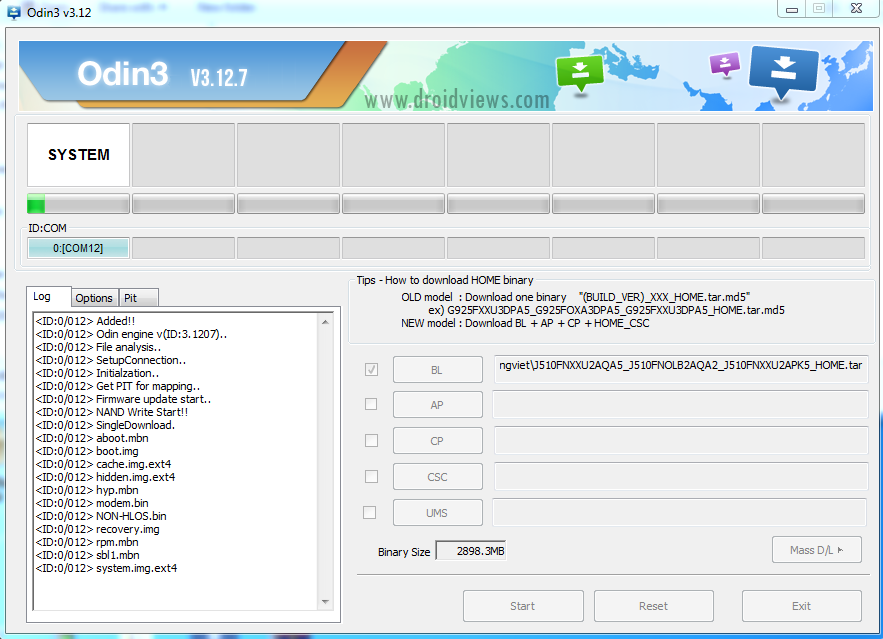Click the 'NON-HLOS.bin' log line
This screenshot has height=639, width=883.
pos(101,516)
